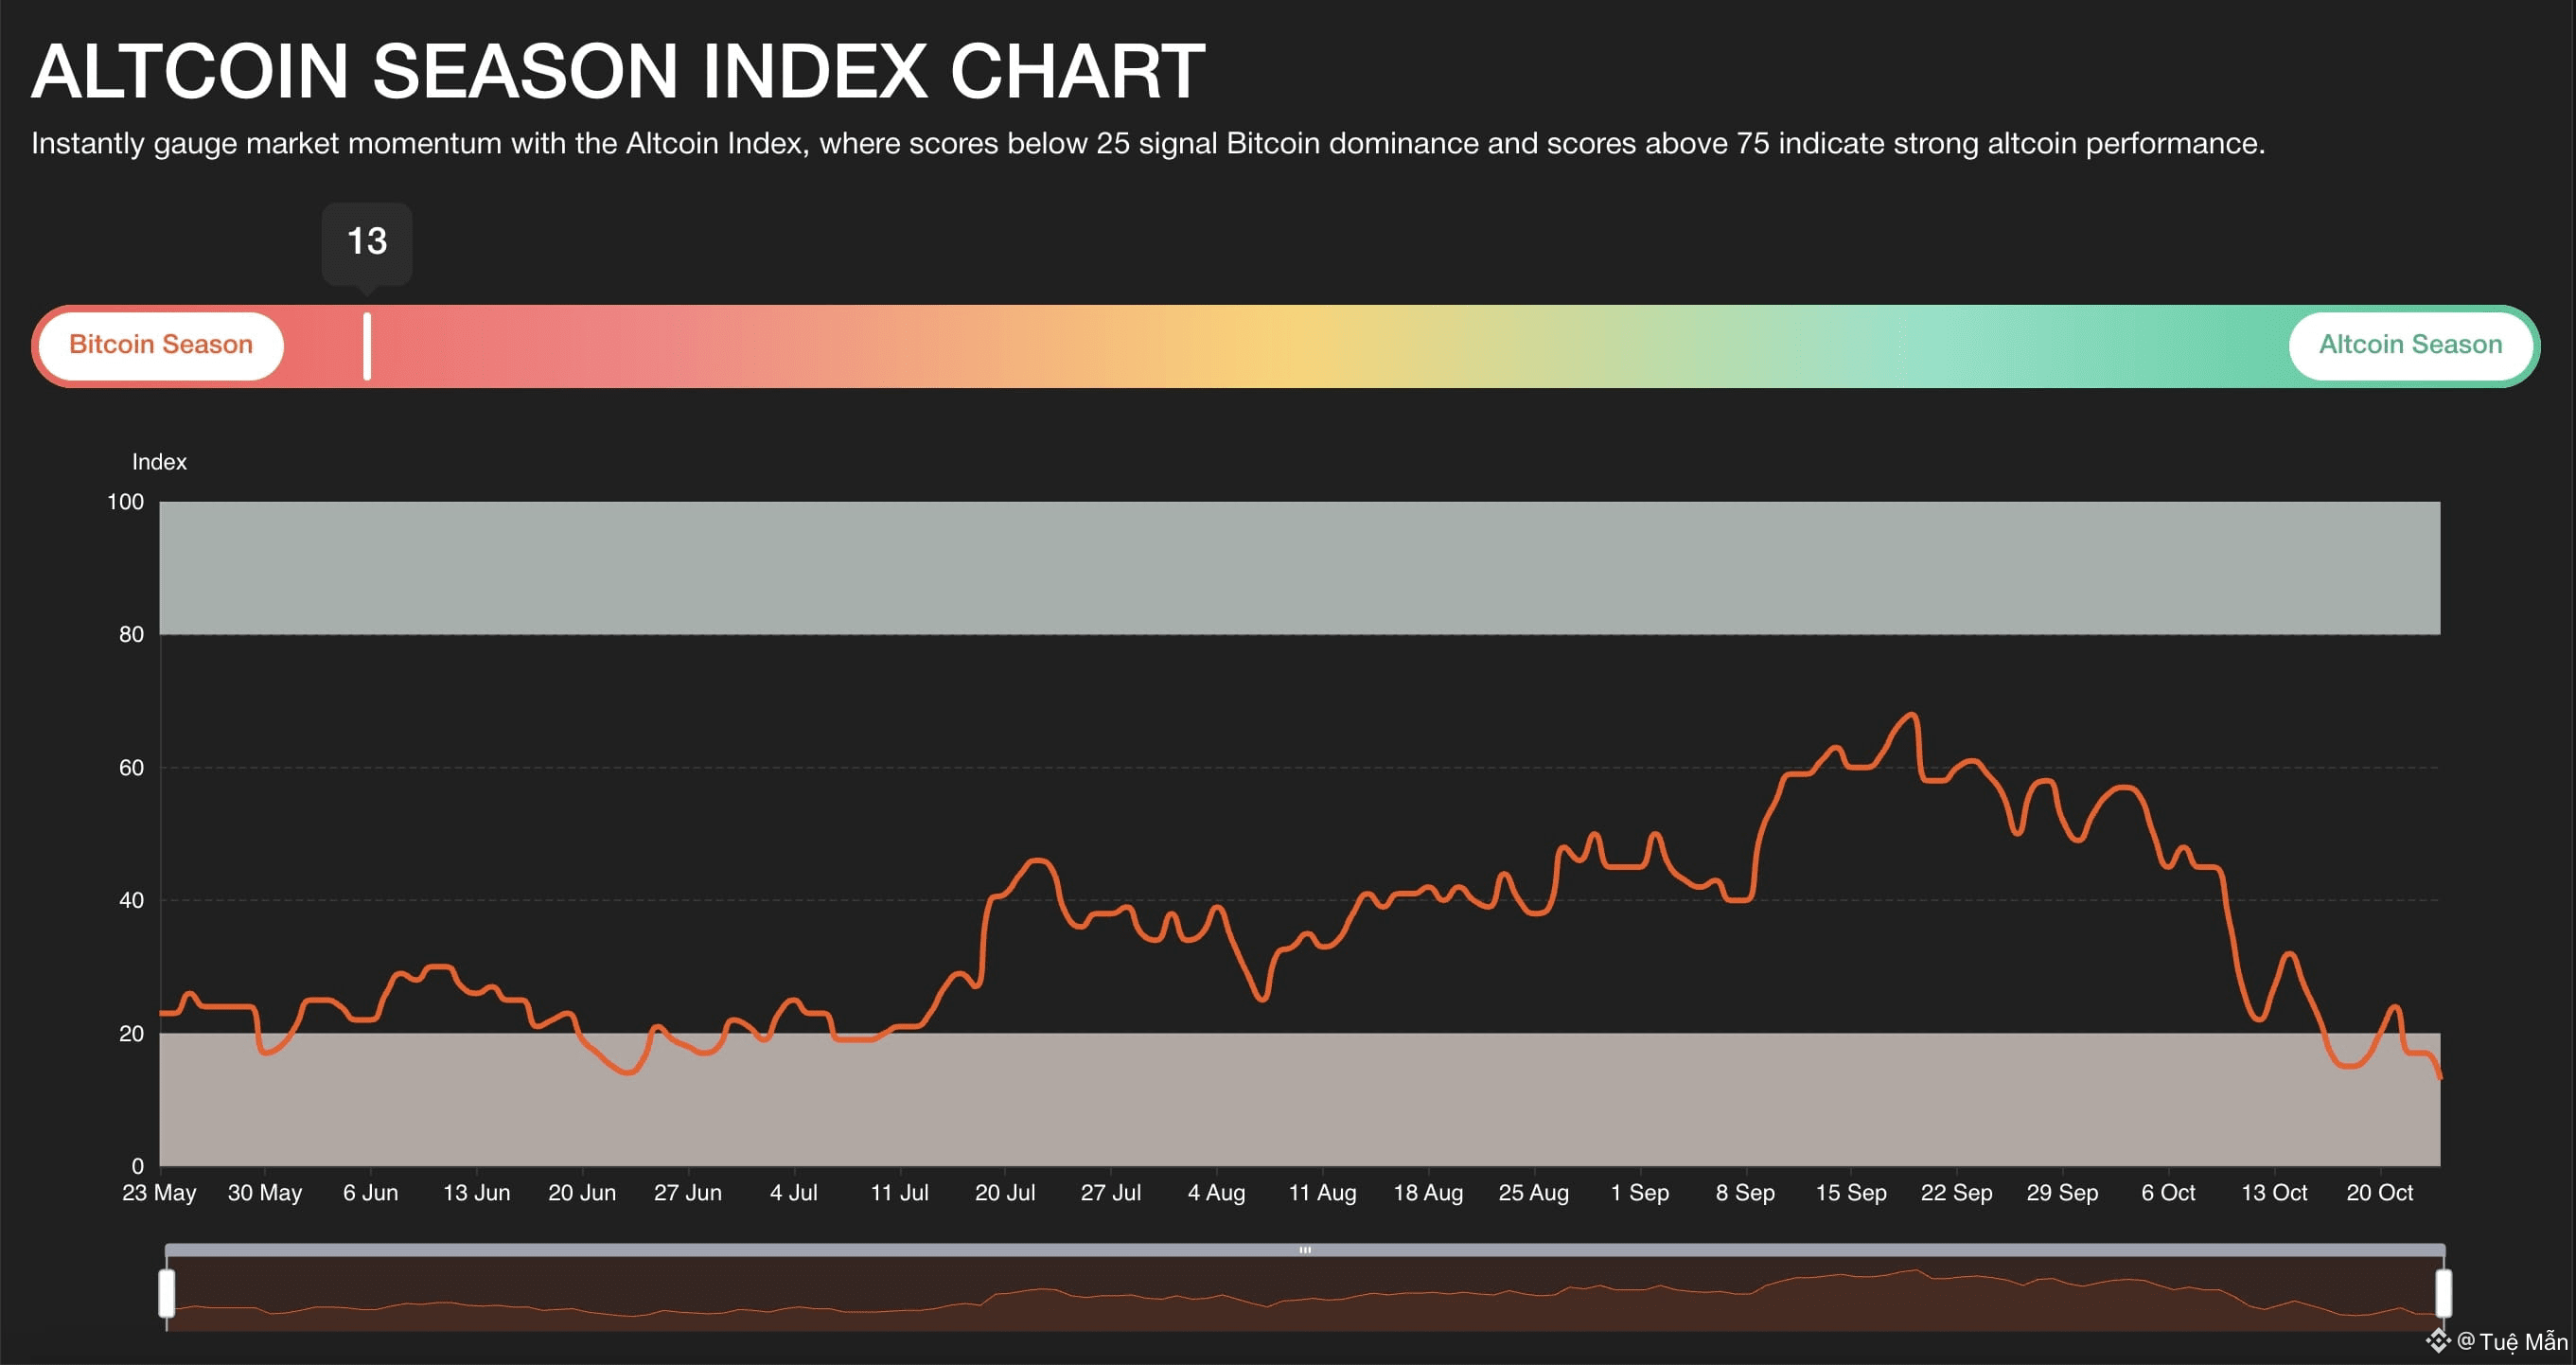The image size is (2576, 1365).
Task: Select the 15 Sep x-axis label
Action: tap(1850, 1193)
